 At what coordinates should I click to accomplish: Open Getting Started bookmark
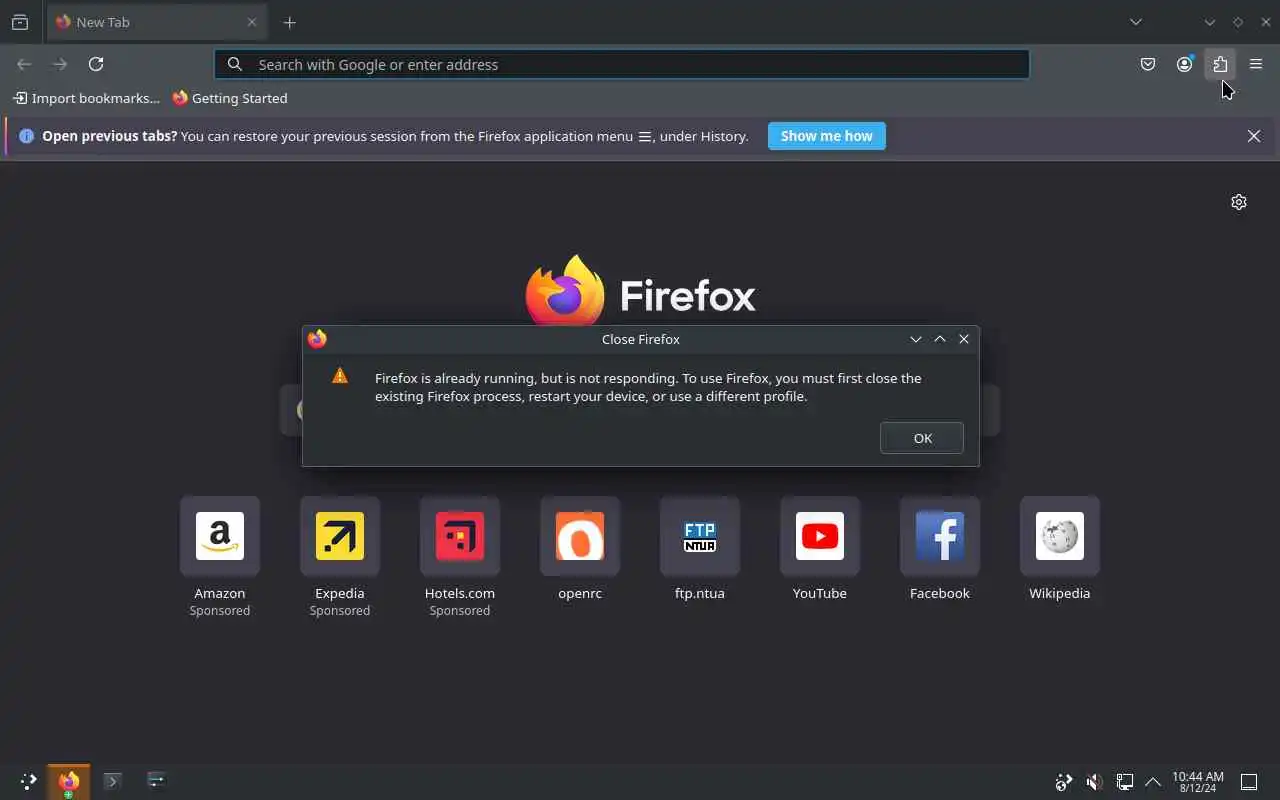pos(230,98)
